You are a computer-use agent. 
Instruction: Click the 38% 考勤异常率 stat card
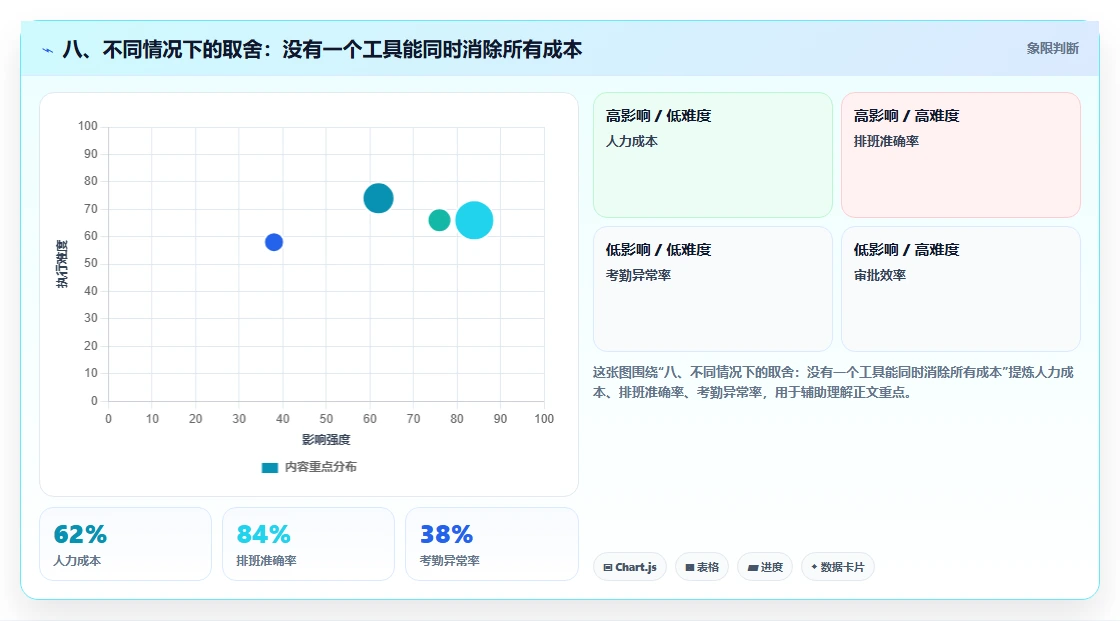[x=491, y=544]
